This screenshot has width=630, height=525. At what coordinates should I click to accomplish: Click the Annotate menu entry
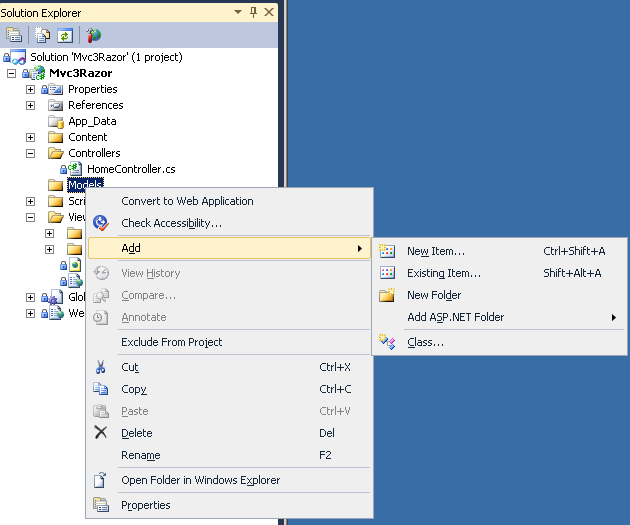click(229, 317)
